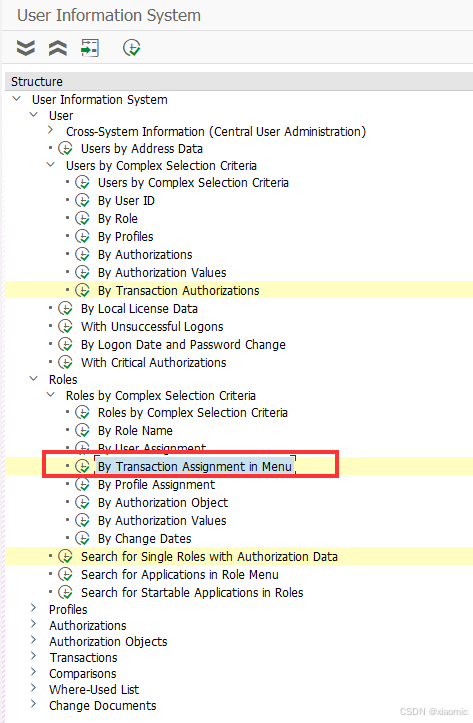
Task: Click the Execute clock-check icon in the toolbar
Action: pos(131,48)
